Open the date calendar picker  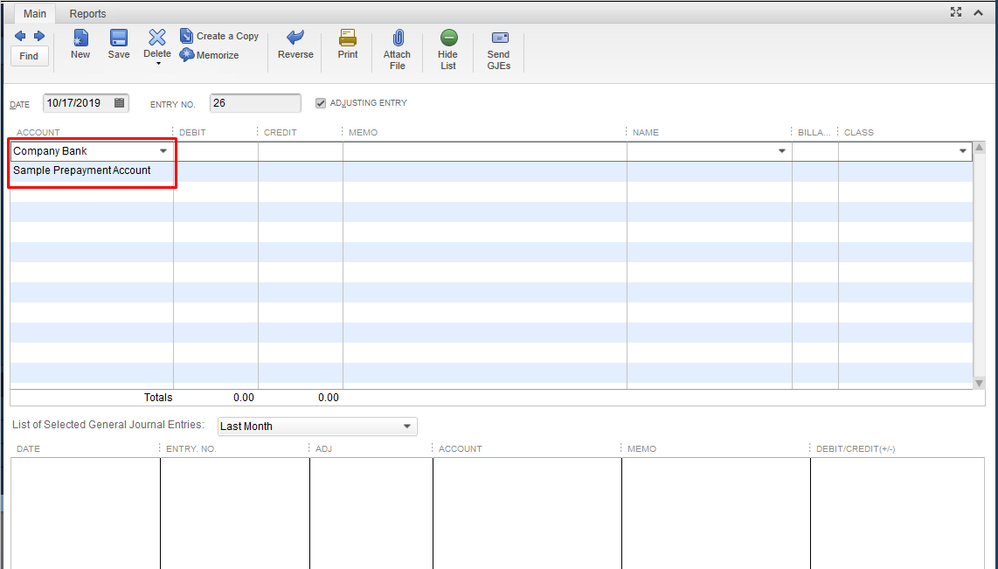(119, 102)
